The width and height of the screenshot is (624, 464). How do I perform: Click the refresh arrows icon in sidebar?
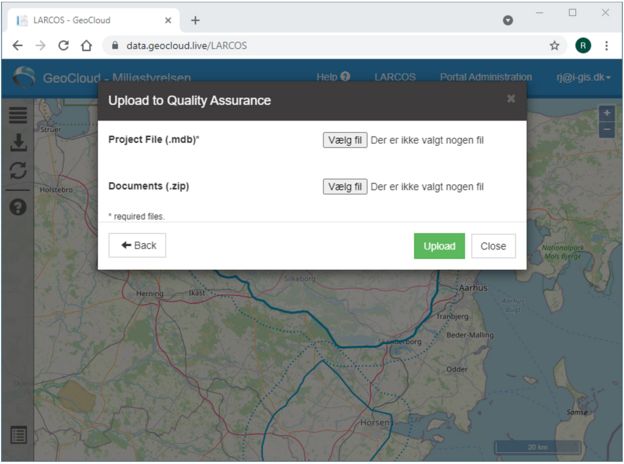pyautogui.click(x=18, y=170)
